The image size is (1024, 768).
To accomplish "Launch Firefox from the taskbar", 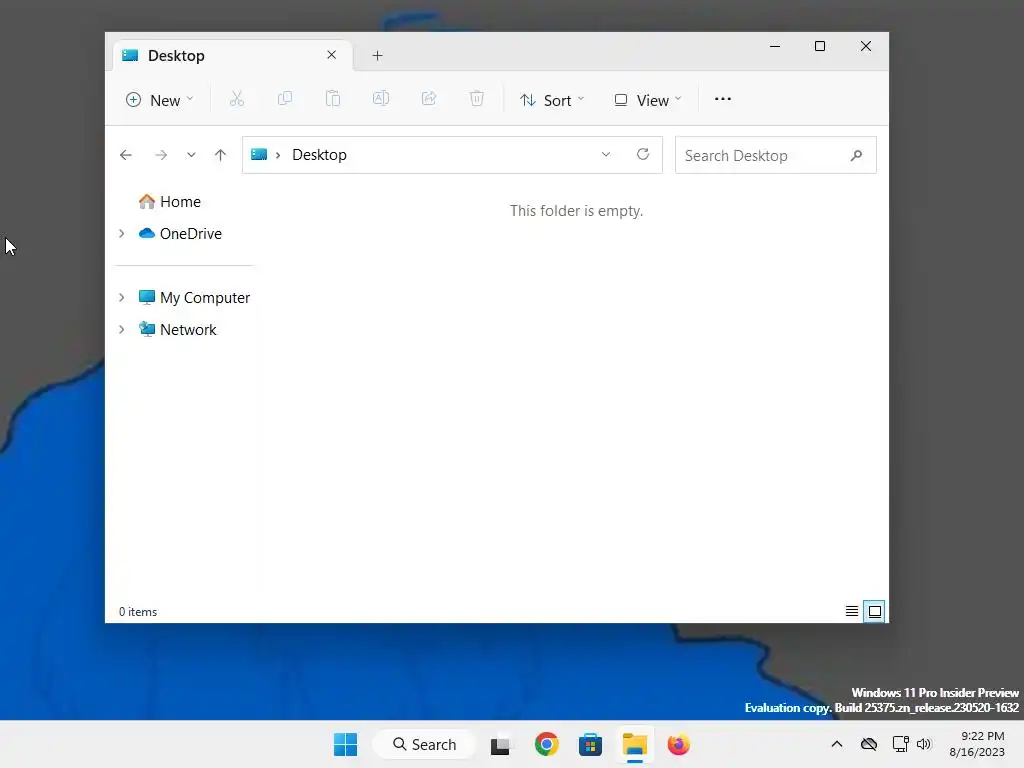I will coord(679,744).
